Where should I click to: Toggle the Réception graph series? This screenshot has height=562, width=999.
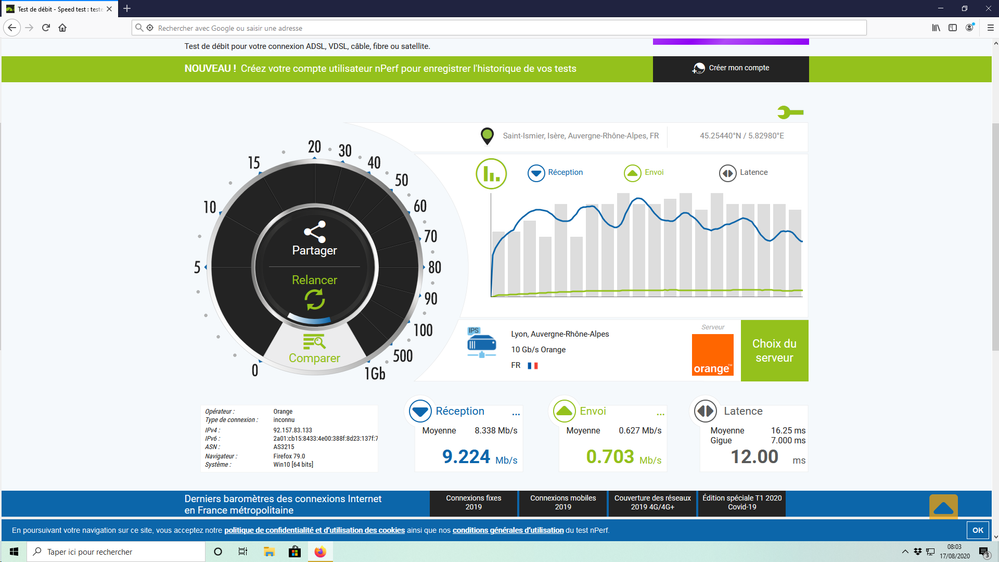coord(555,173)
